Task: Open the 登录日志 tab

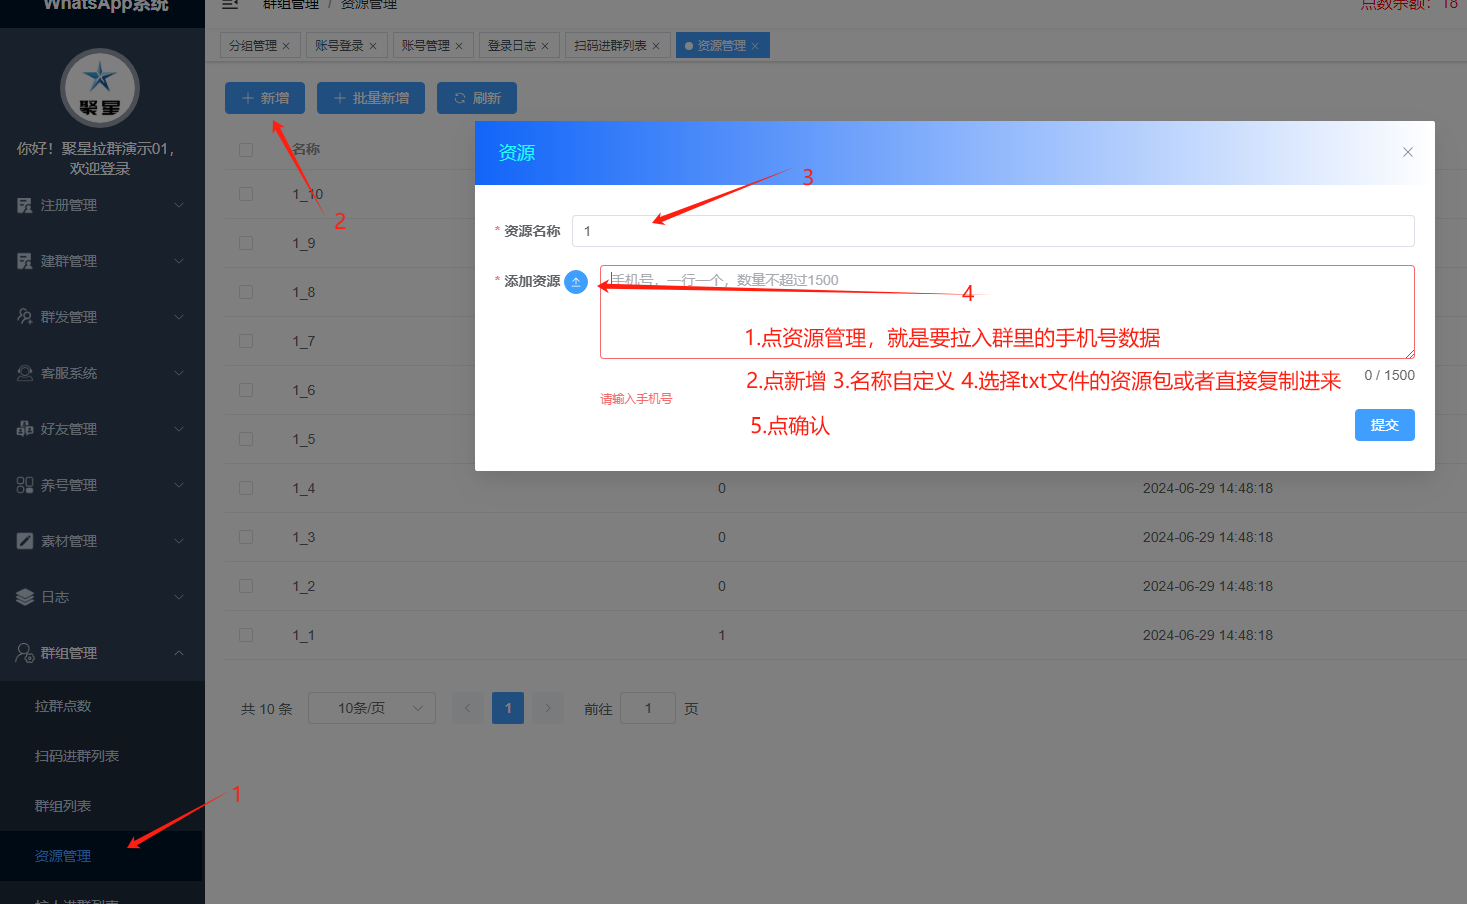Action: click(512, 45)
